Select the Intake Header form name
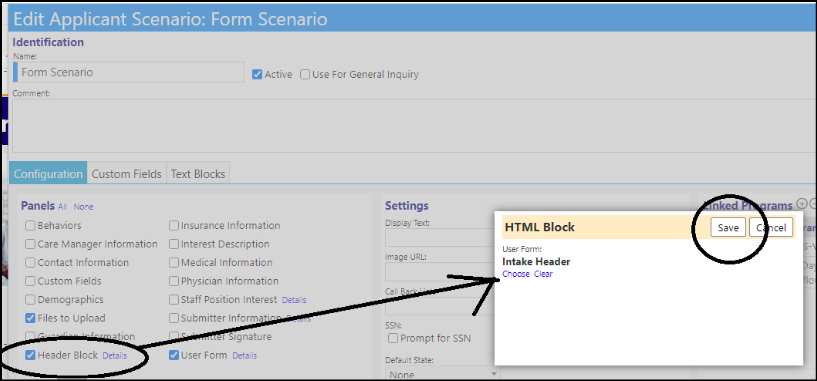This screenshot has width=817, height=381. coord(536,262)
